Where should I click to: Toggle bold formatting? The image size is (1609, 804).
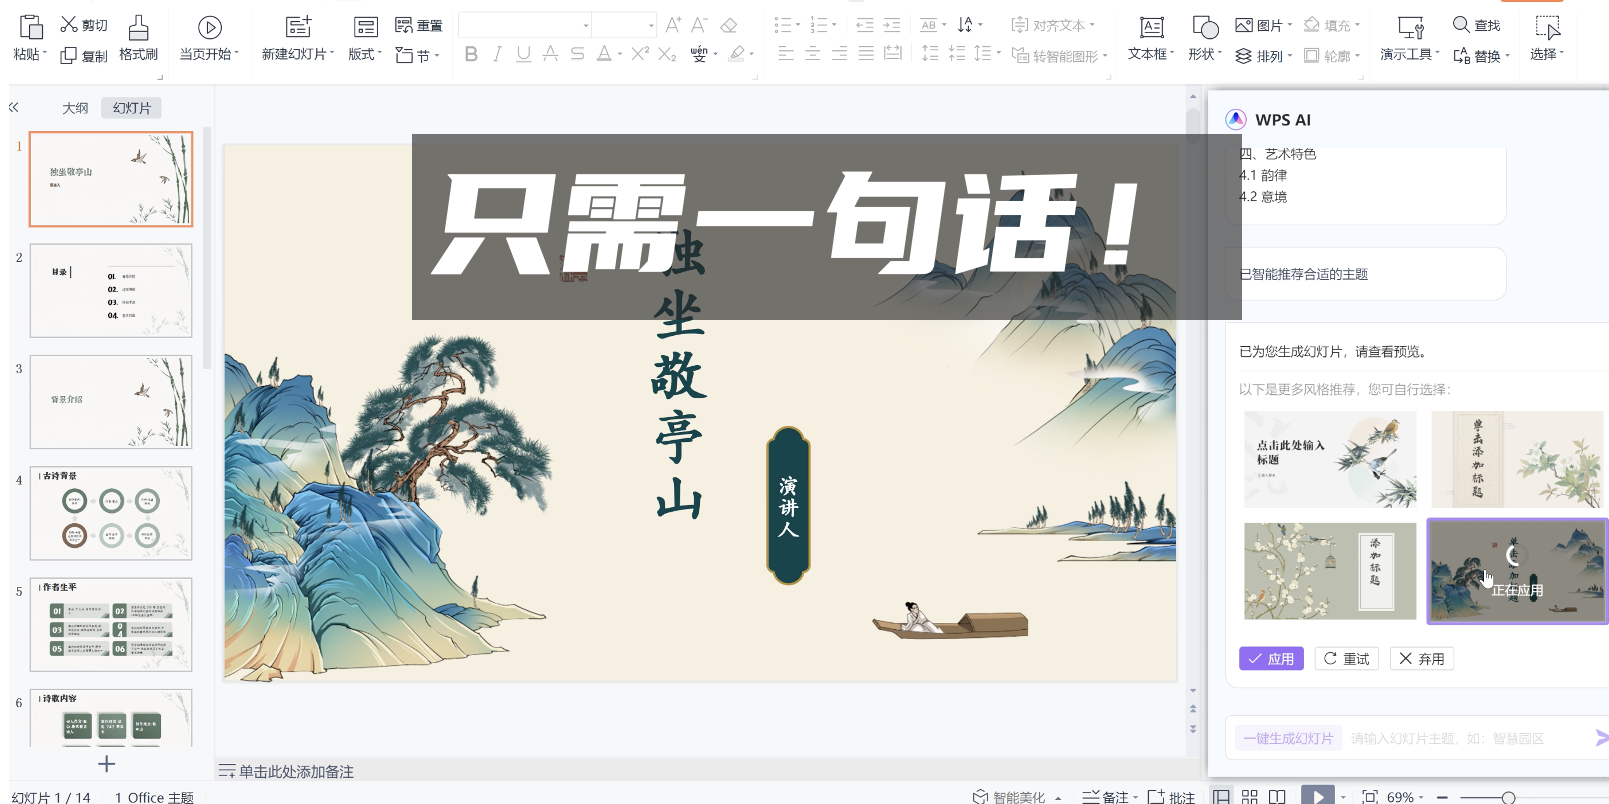click(471, 54)
